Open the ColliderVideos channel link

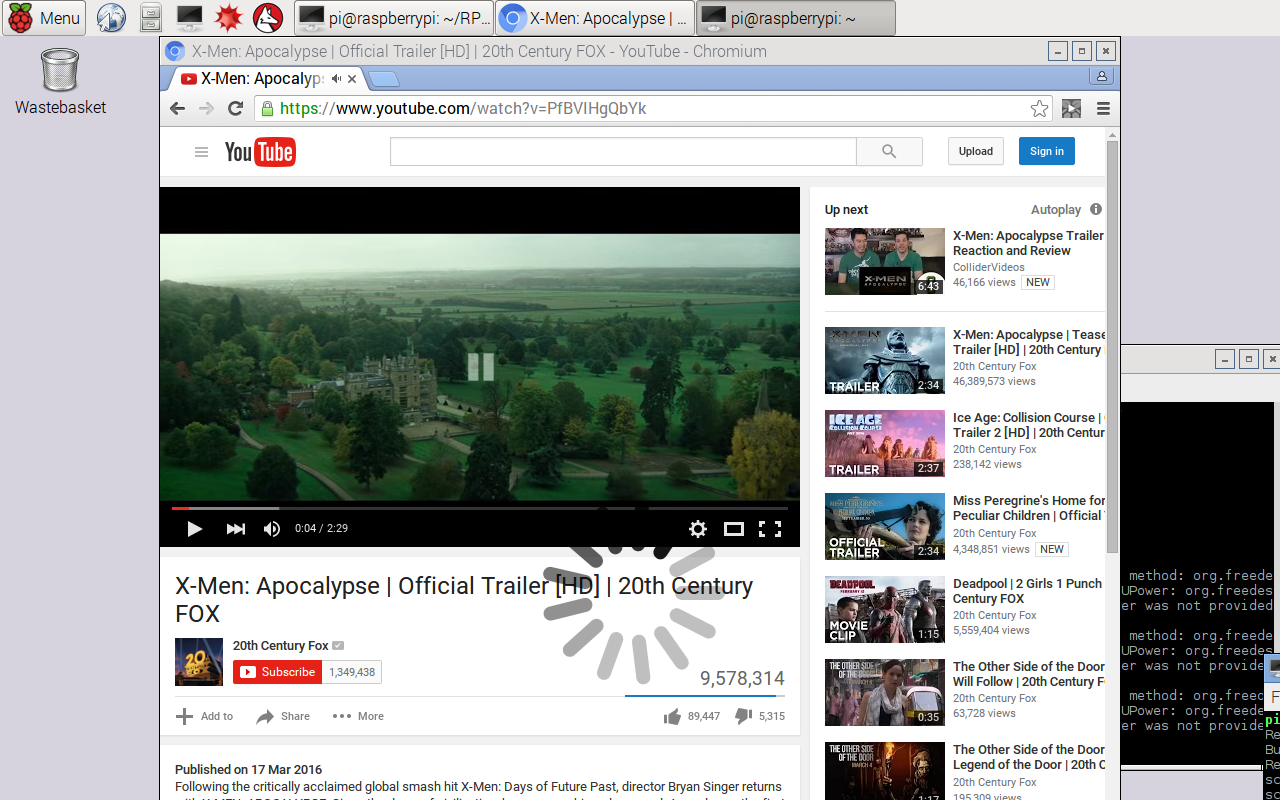[989, 267]
